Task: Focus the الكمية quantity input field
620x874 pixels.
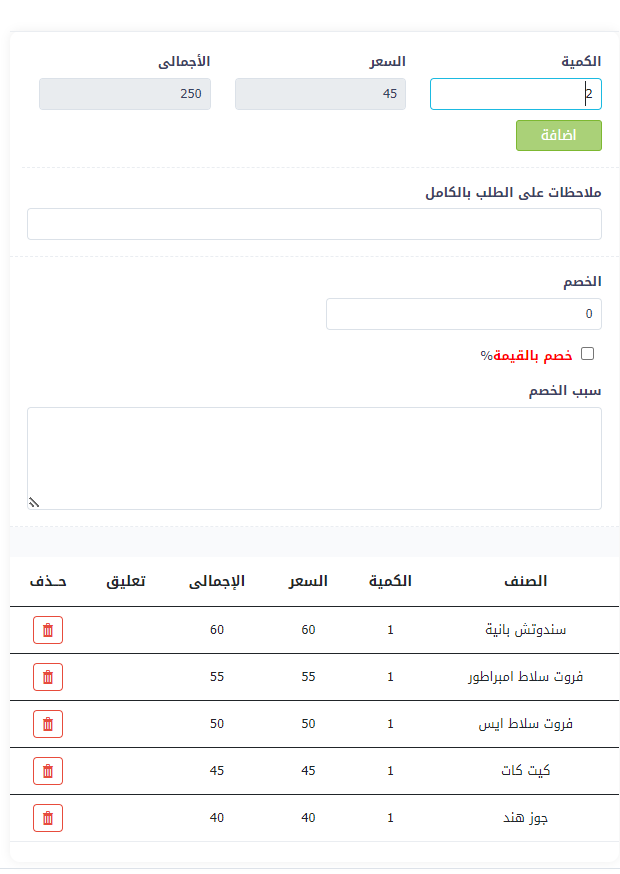Action: (x=515, y=94)
